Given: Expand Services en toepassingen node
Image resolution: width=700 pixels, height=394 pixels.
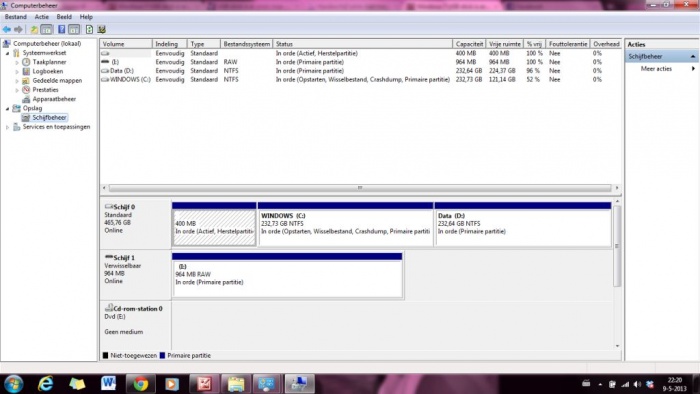Looking at the screenshot, I should click(7, 127).
